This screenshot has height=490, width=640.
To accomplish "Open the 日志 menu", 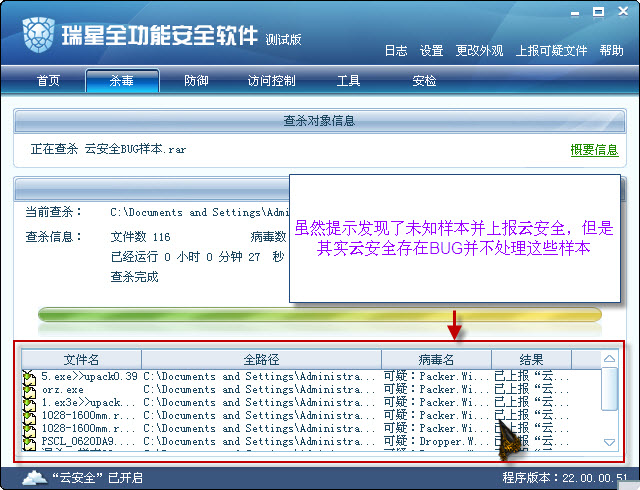I will [396, 51].
